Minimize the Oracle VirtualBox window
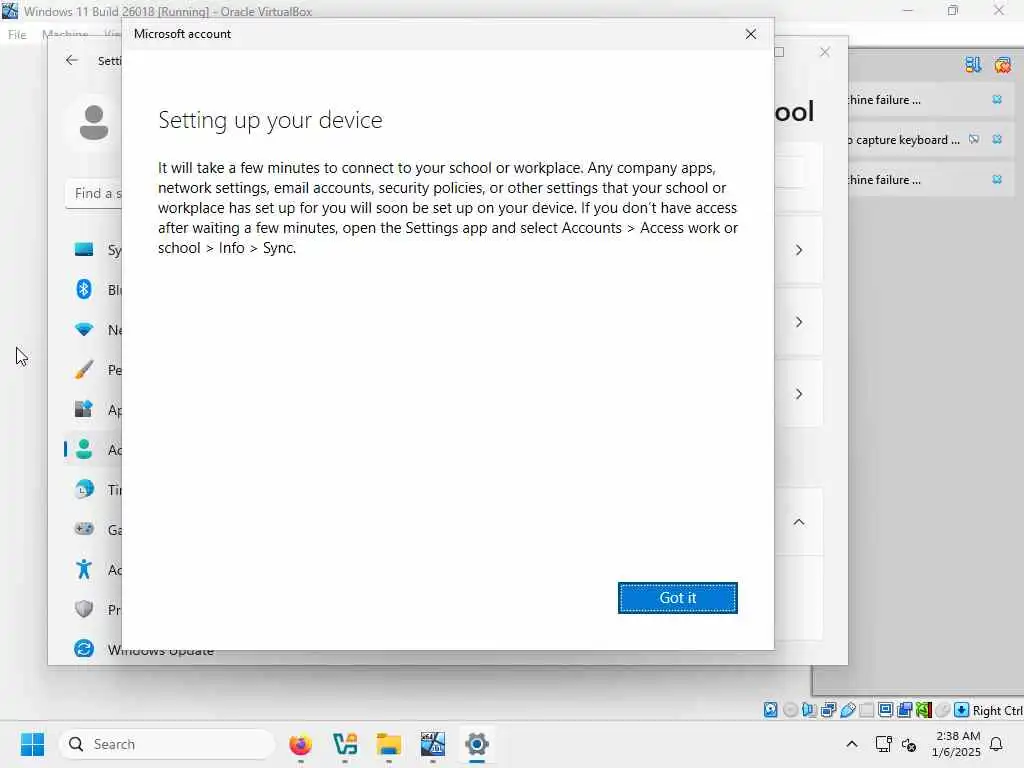Image resolution: width=1024 pixels, height=768 pixels. pos(908,10)
